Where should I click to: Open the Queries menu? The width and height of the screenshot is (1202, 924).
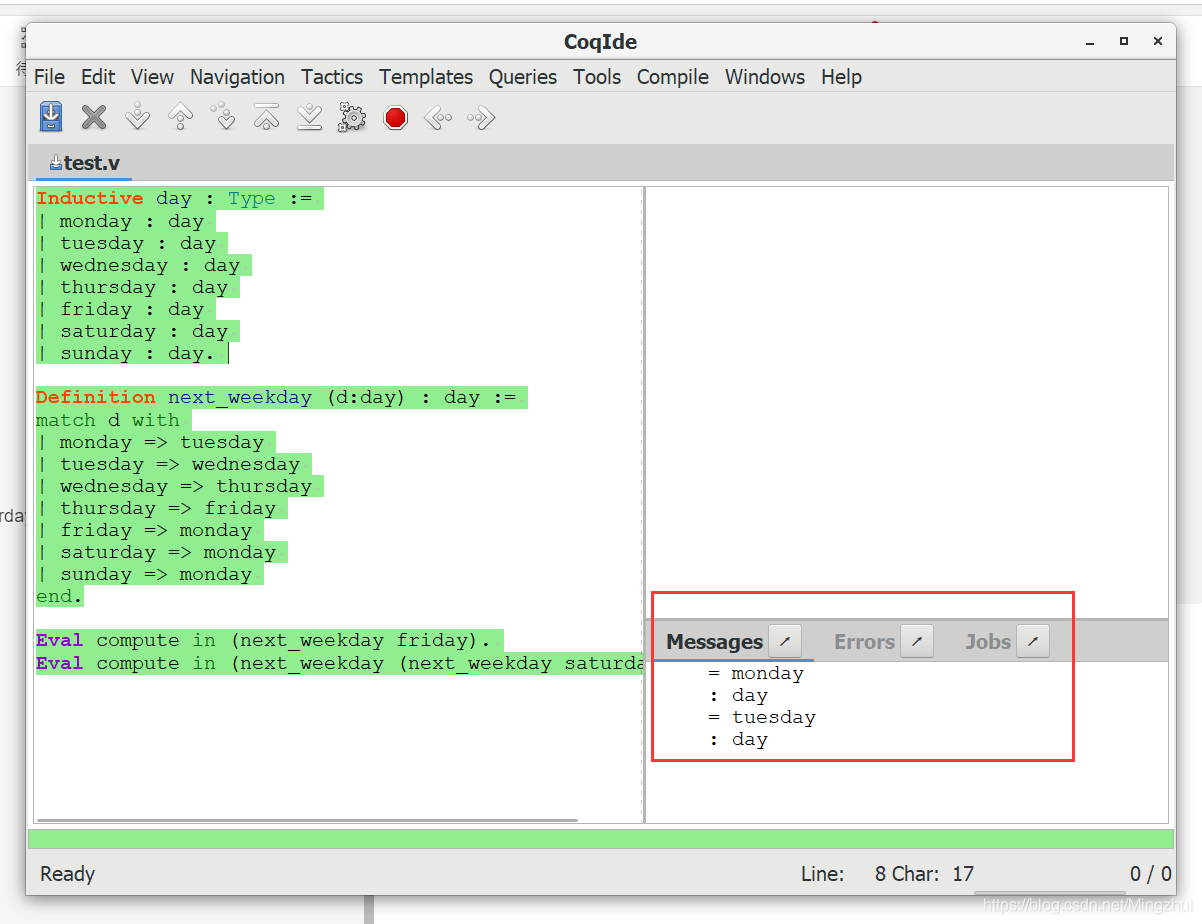(x=523, y=77)
